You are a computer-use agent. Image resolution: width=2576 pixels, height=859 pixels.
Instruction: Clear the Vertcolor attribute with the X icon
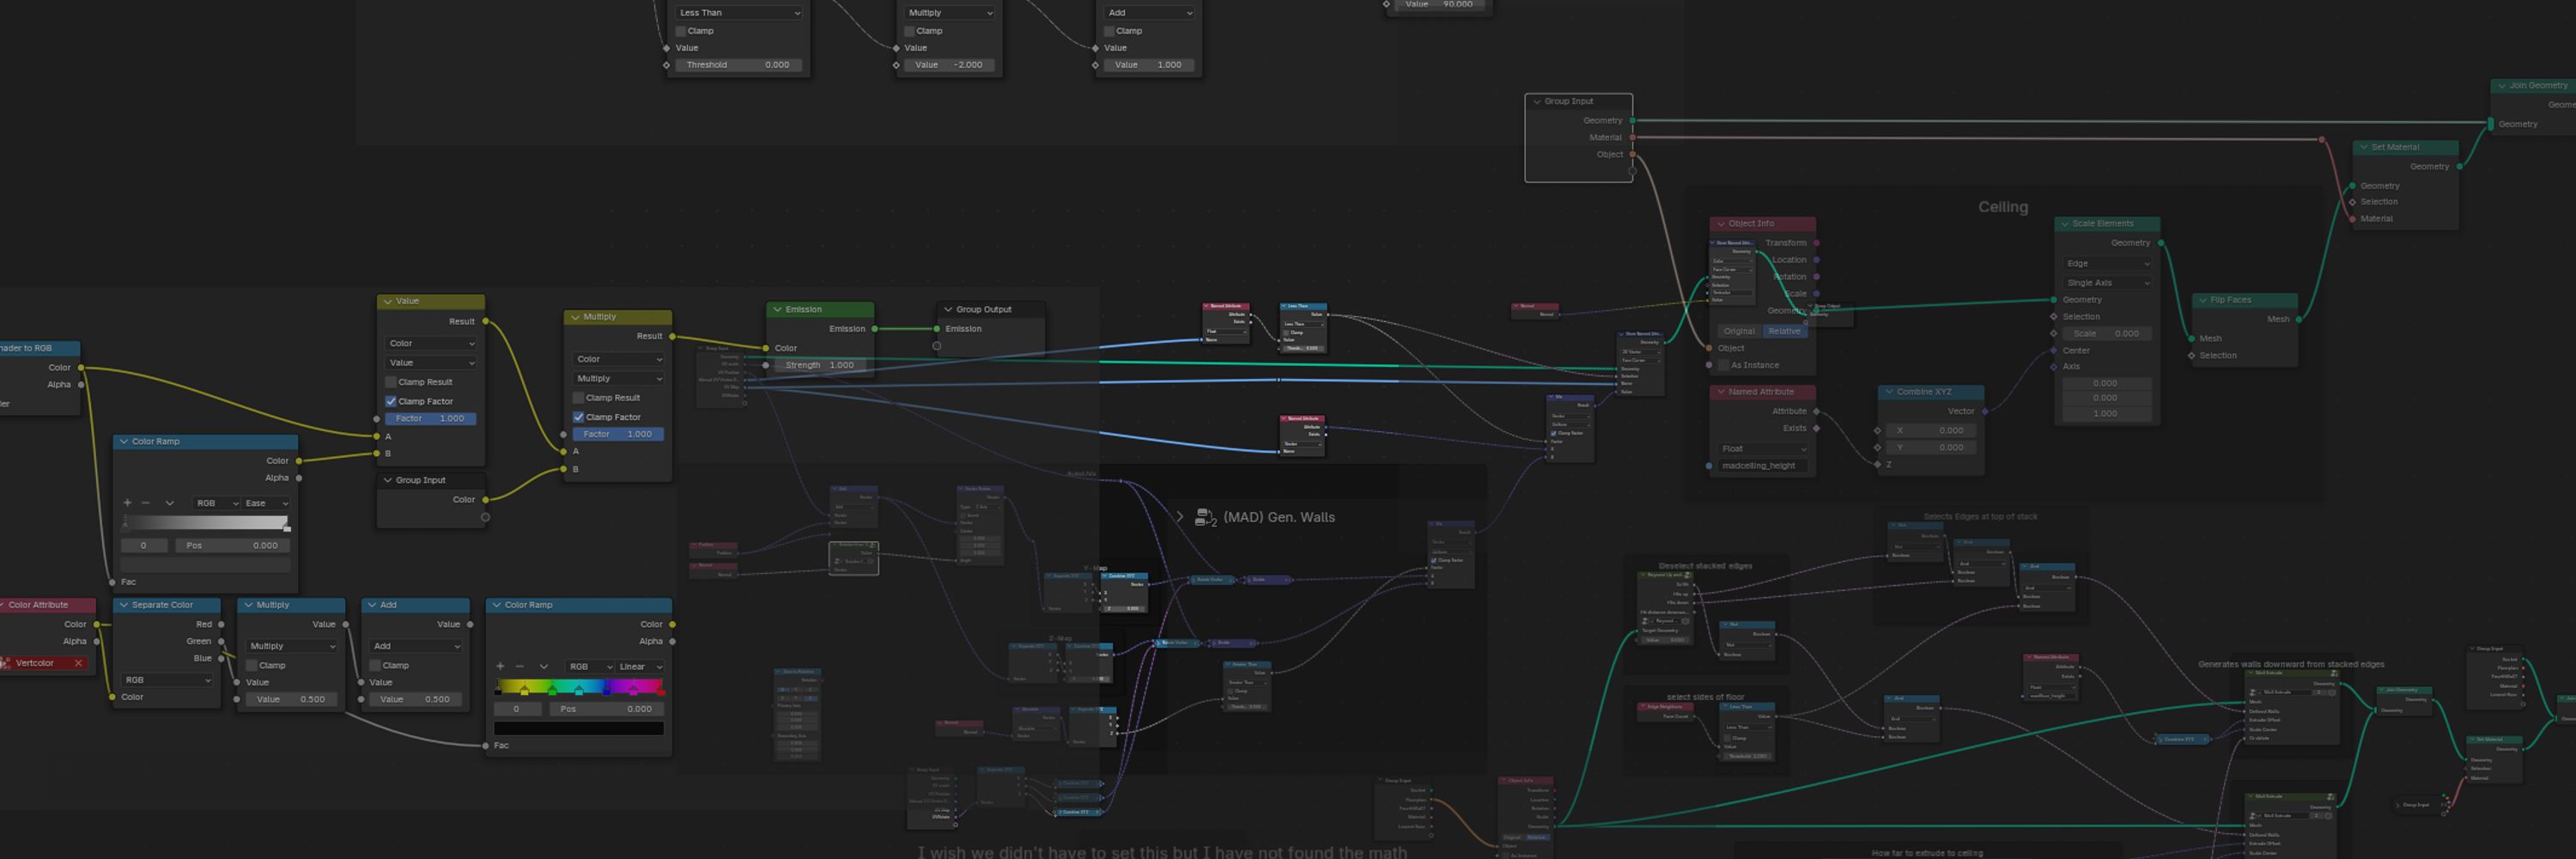click(78, 663)
